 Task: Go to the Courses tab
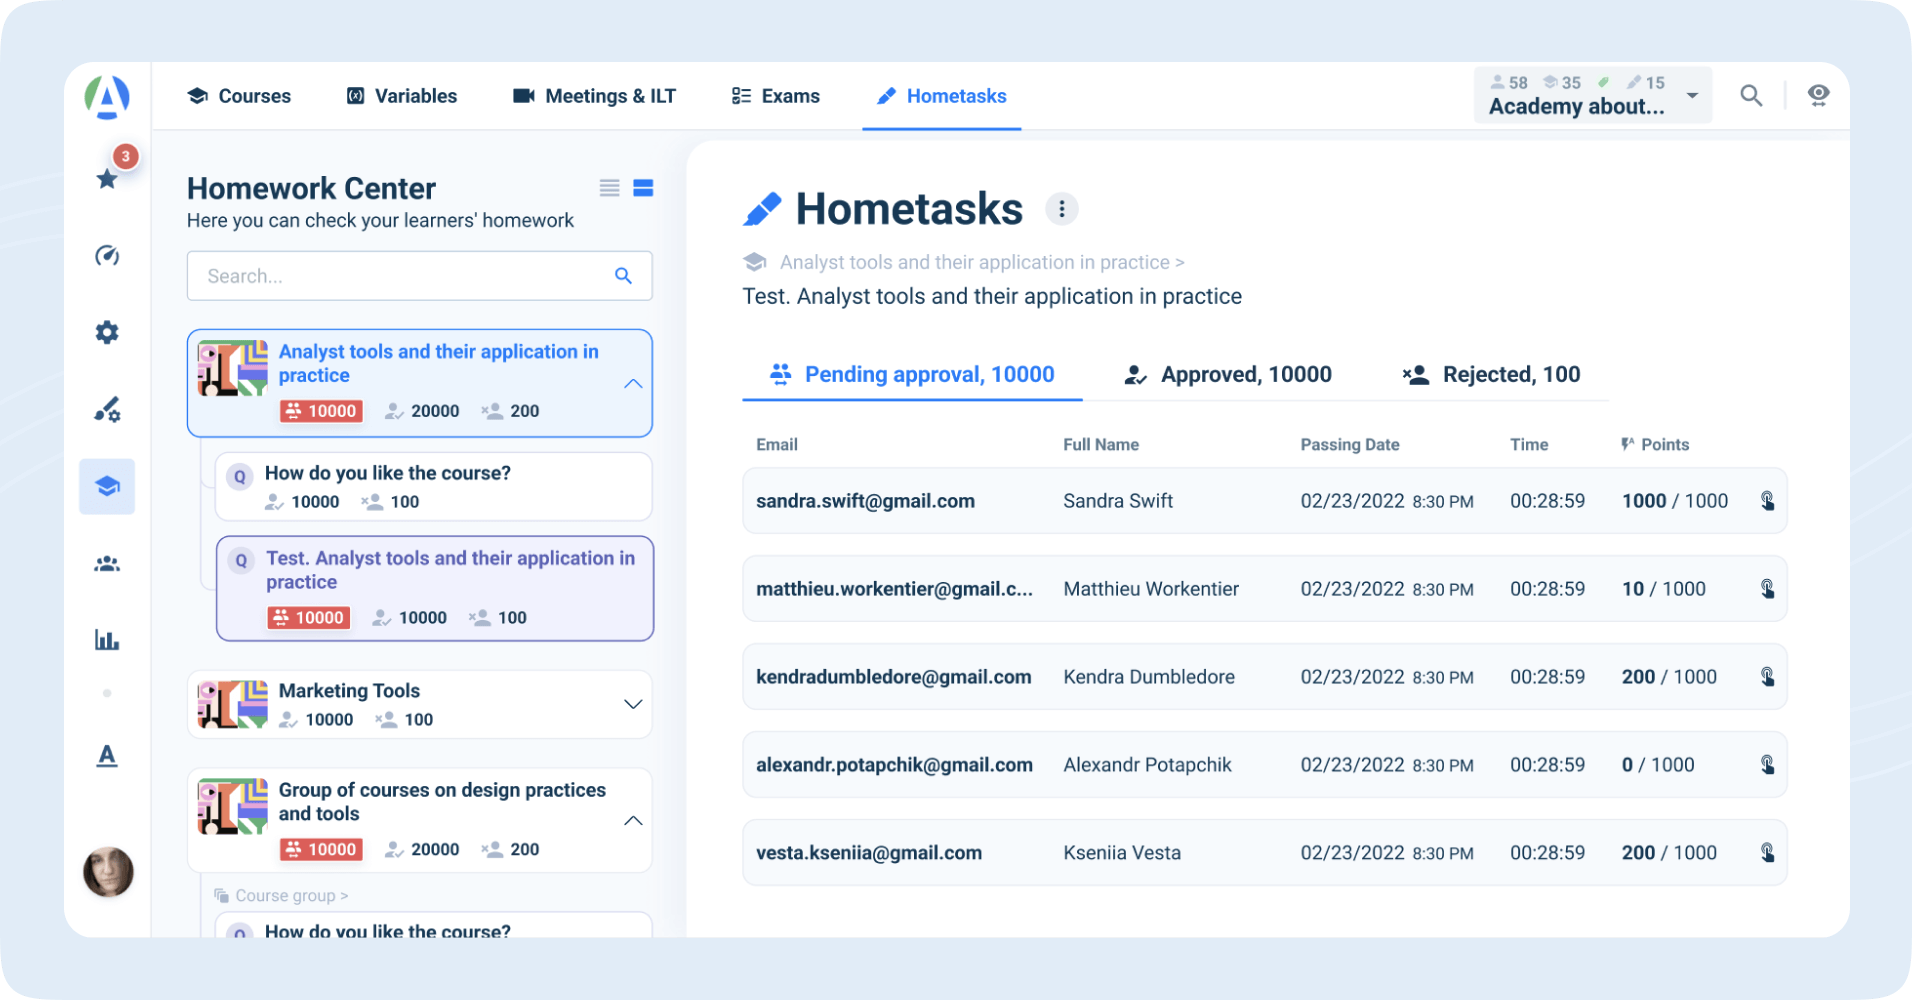[239, 96]
